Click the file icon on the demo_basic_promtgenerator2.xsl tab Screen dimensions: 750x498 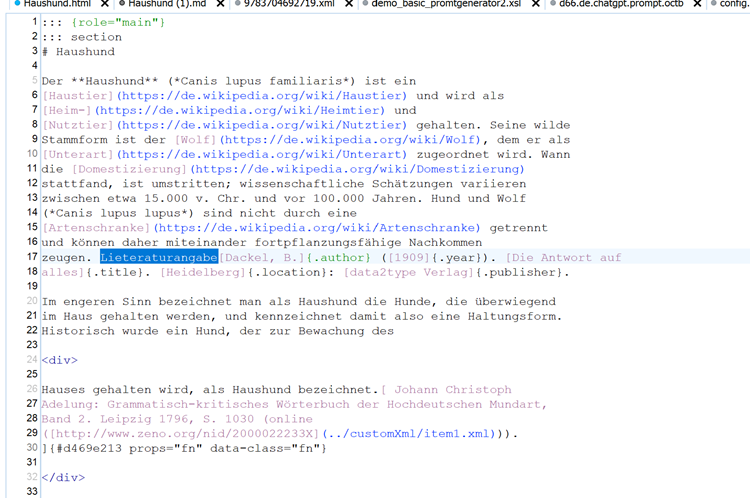(365, 3)
